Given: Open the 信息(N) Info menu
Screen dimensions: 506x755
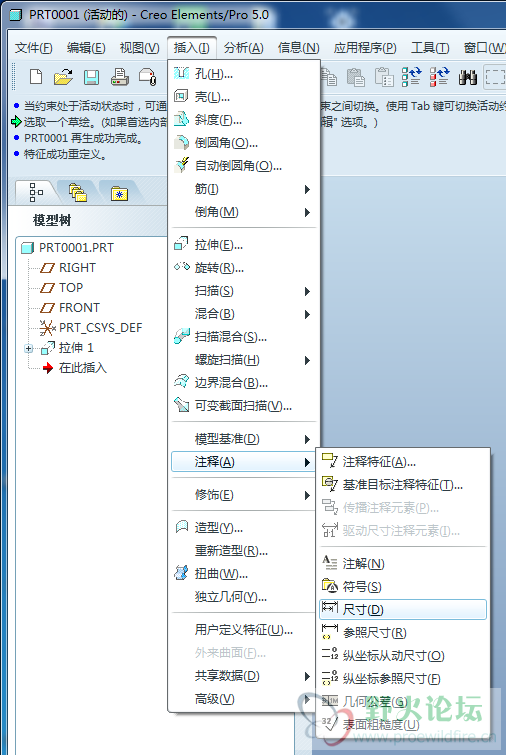Looking at the screenshot, I should [x=298, y=48].
